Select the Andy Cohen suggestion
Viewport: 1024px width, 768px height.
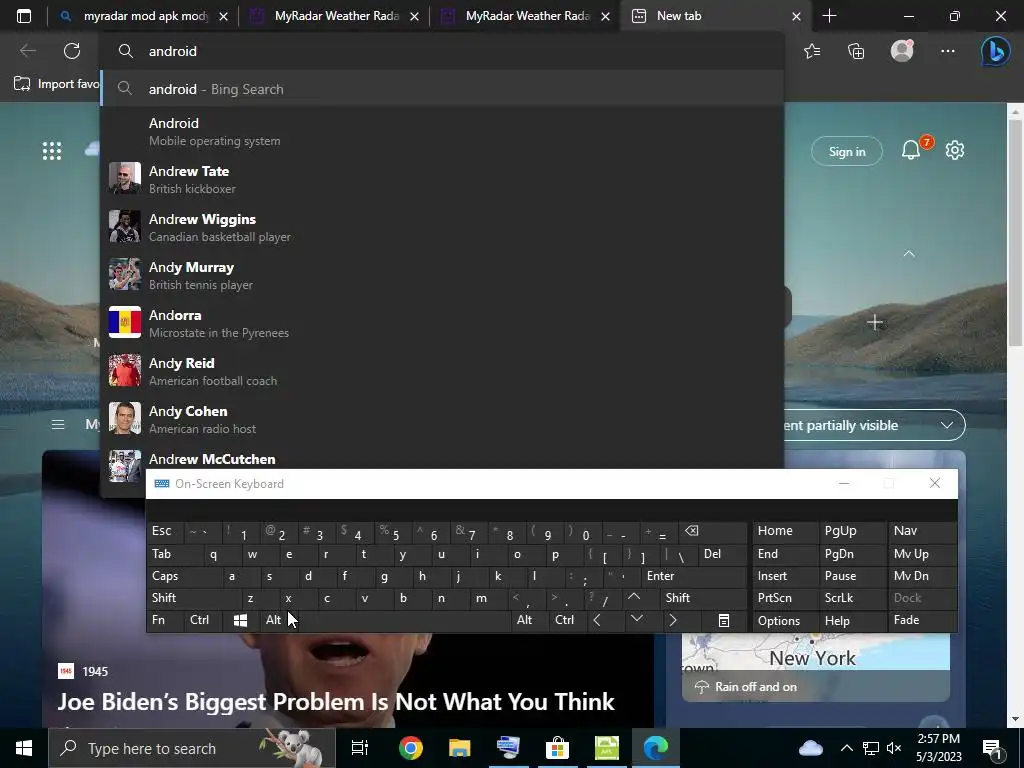[x=443, y=419]
